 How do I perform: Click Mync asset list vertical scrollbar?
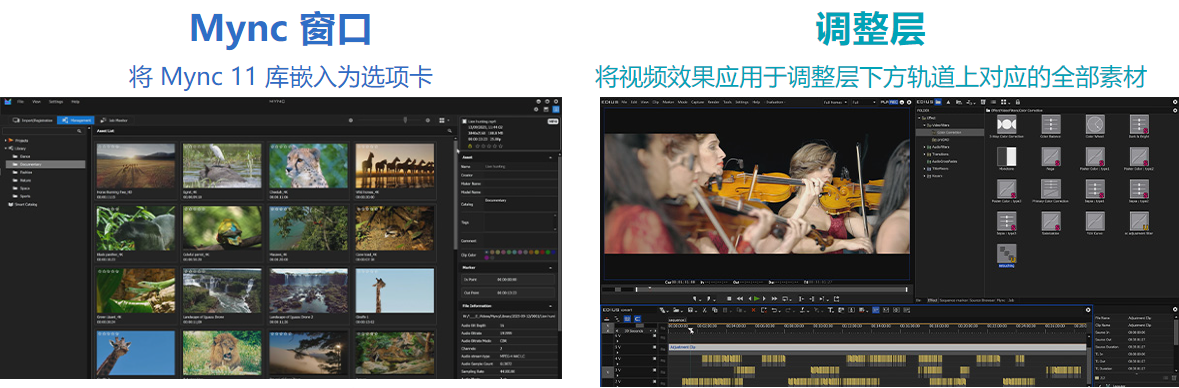(x=456, y=197)
